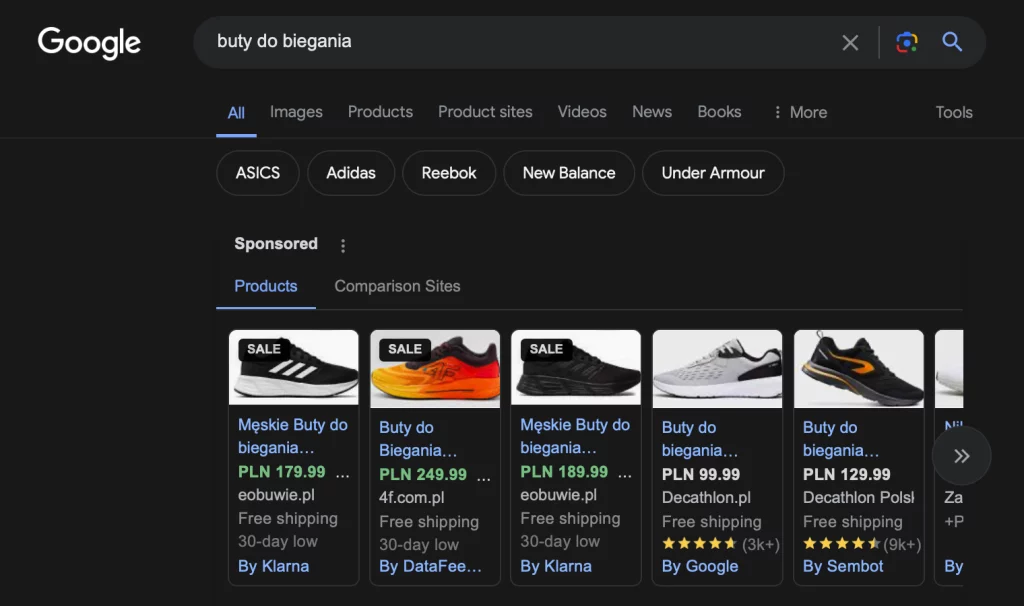The width and height of the screenshot is (1024, 606).
Task: Clear the search box with X icon
Action: click(850, 42)
